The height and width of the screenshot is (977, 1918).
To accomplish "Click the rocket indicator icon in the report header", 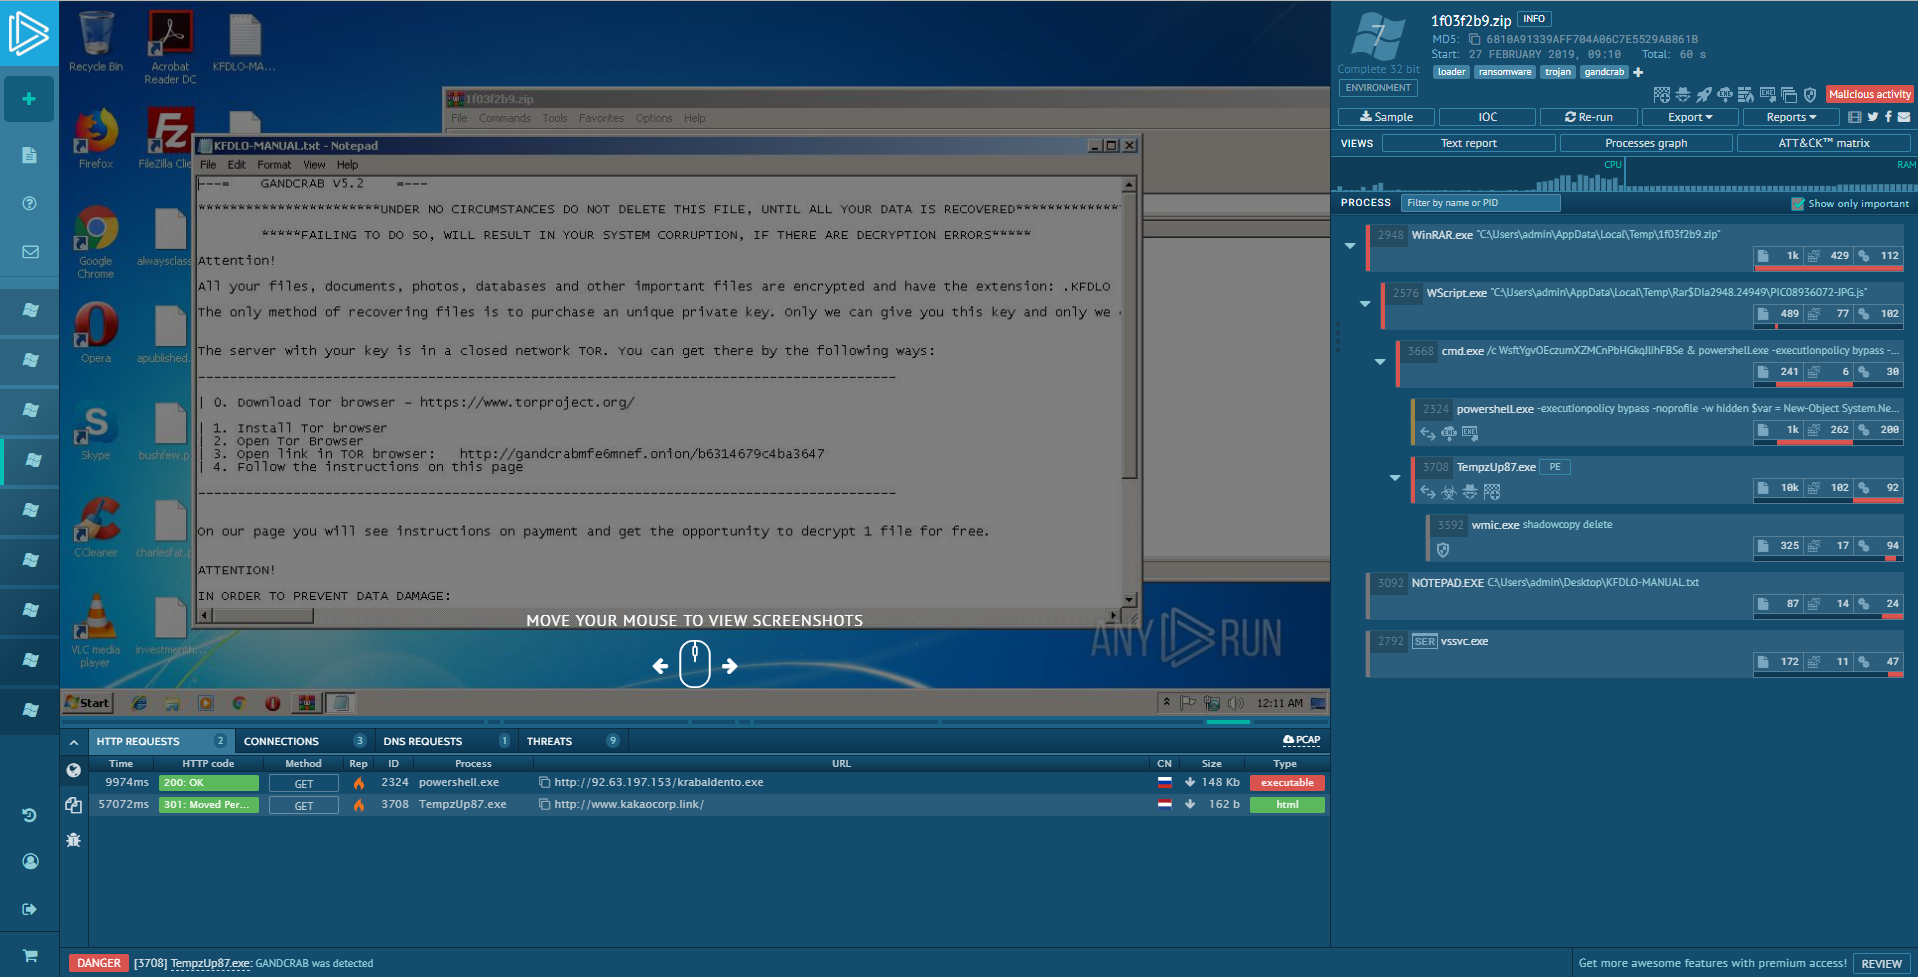I will (1704, 95).
